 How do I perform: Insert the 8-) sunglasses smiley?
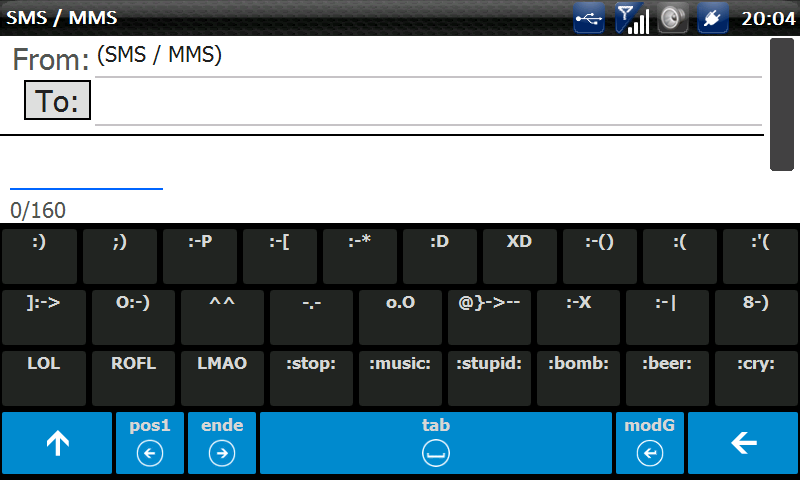756,317
